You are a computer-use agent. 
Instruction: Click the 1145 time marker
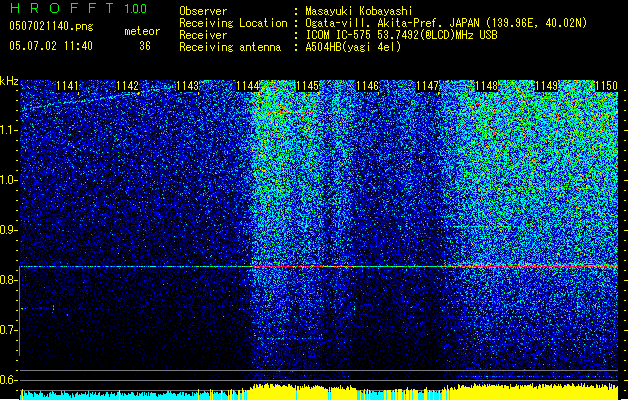(307, 86)
